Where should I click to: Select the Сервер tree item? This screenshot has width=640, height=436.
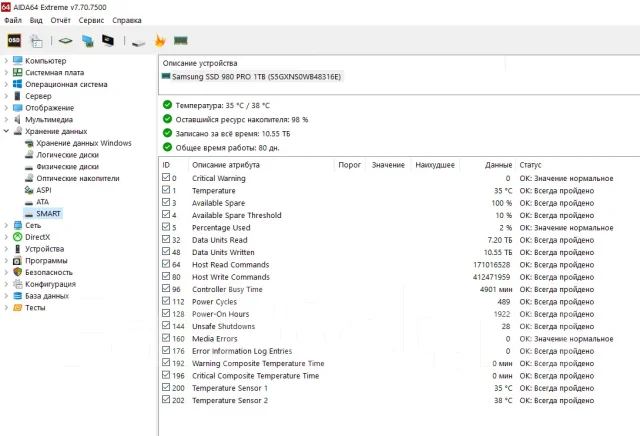click(38, 96)
